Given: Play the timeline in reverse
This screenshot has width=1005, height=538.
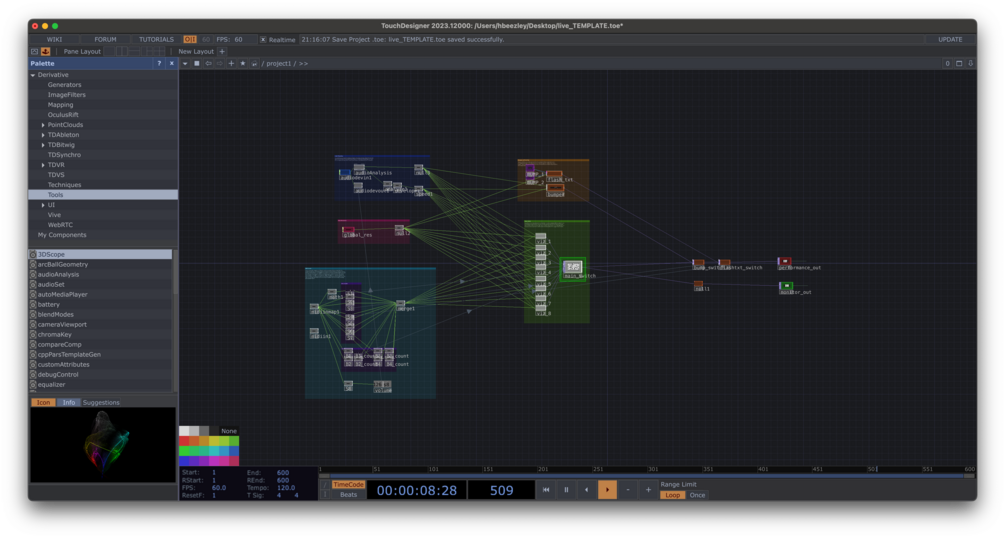Looking at the screenshot, I should [x=586, y=490].
